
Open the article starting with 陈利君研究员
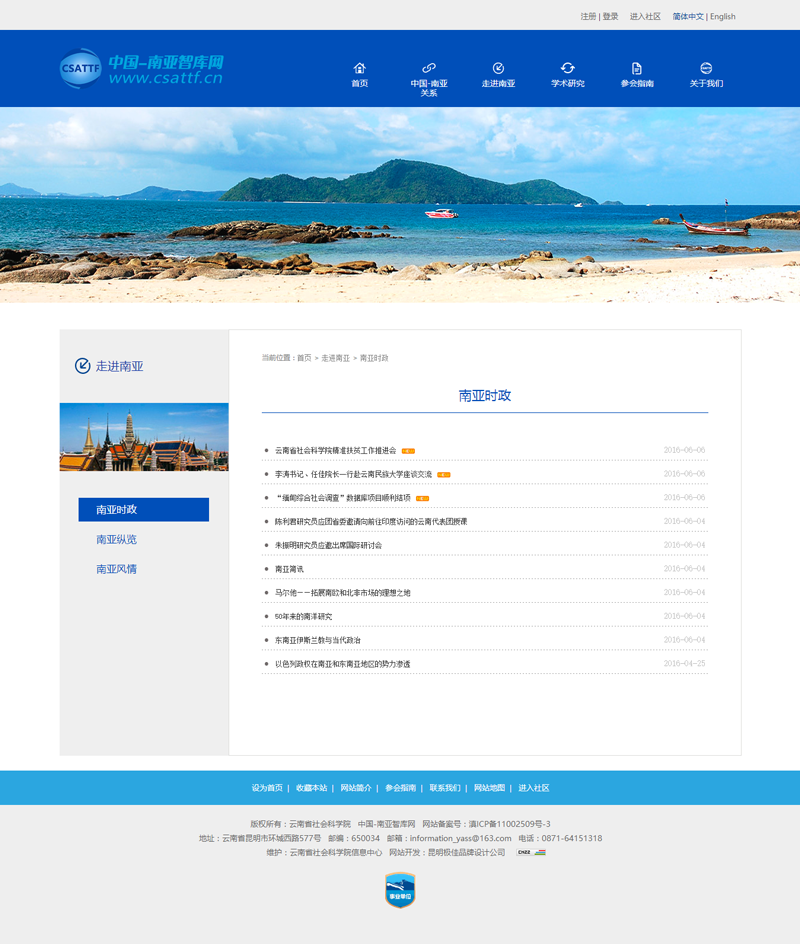pyautogui.click(x=371, y=521)
